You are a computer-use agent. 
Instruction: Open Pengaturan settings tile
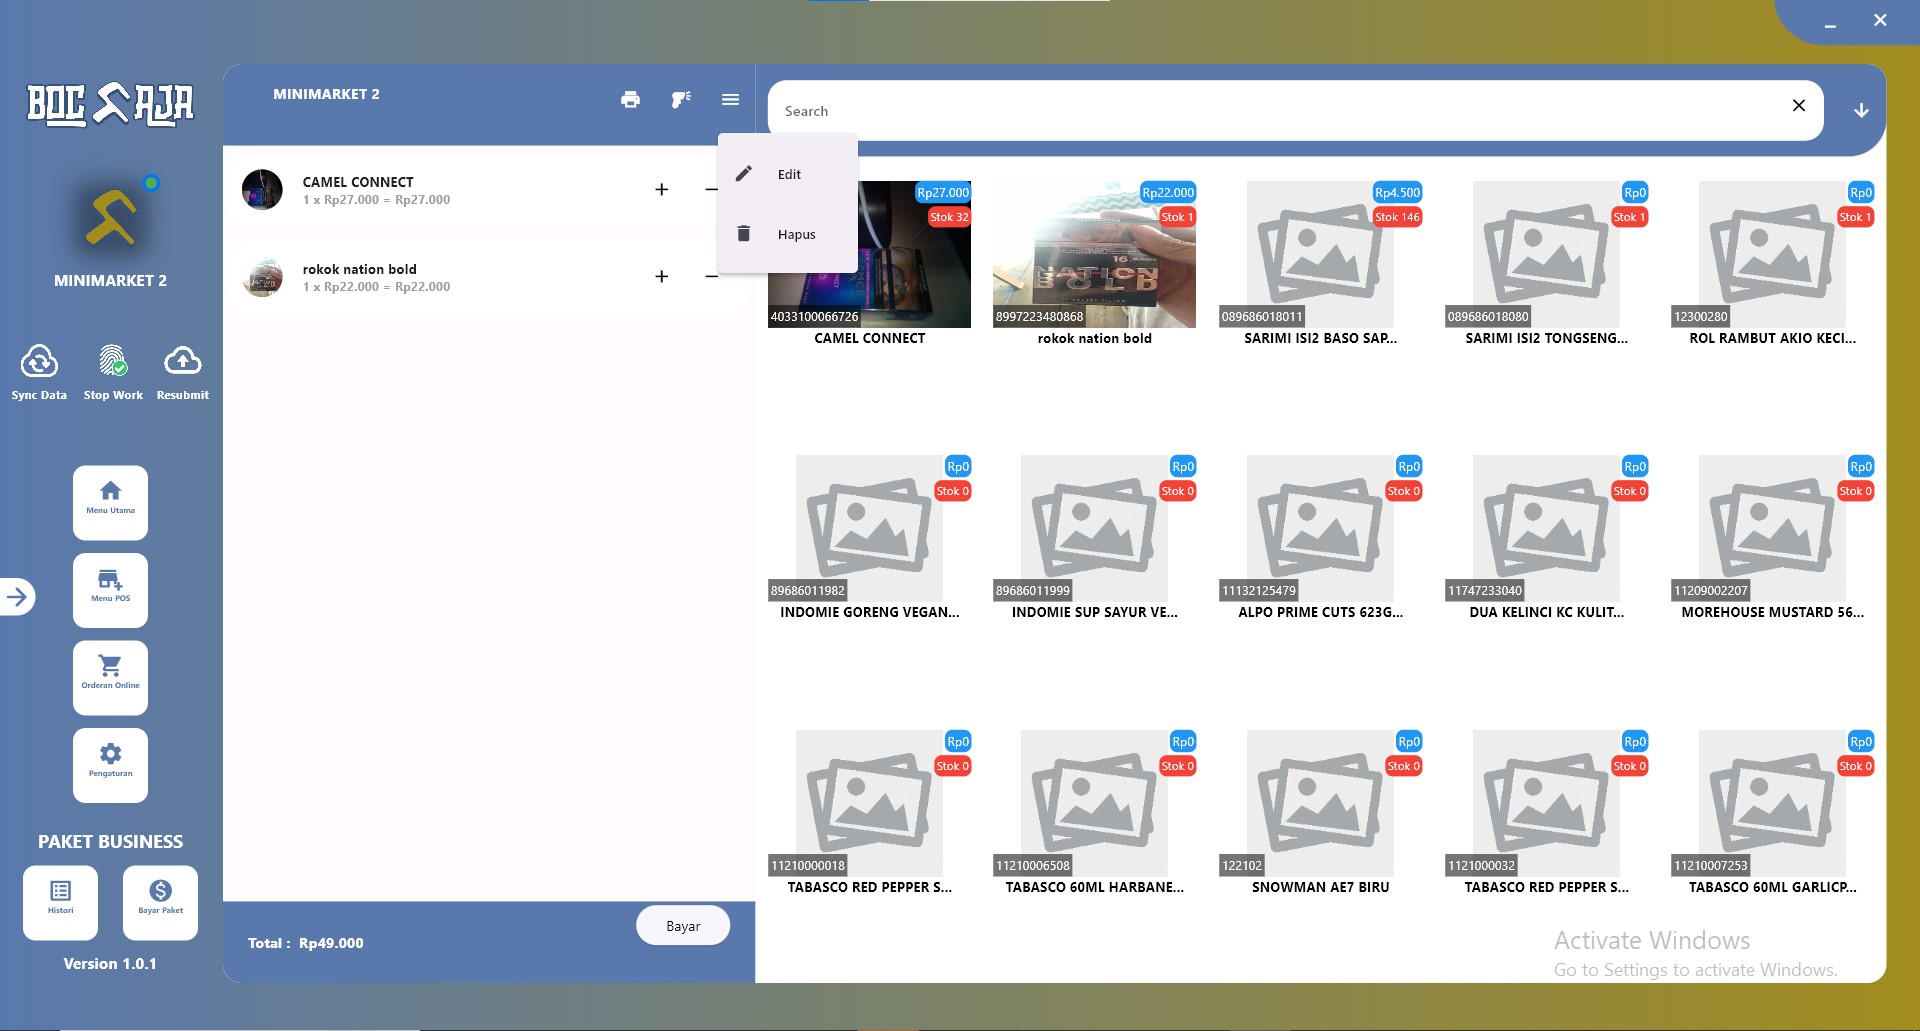coord(110,765)
